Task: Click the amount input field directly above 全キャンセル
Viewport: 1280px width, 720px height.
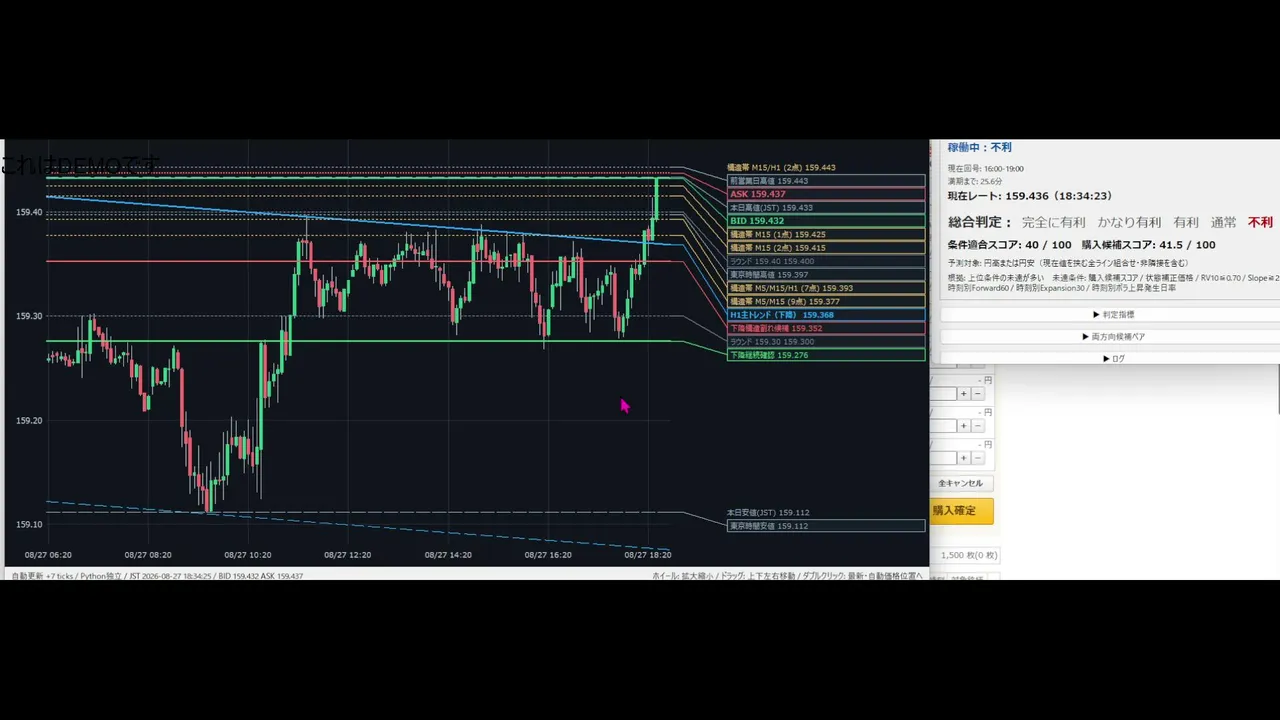Action: [x=943, y=458]
